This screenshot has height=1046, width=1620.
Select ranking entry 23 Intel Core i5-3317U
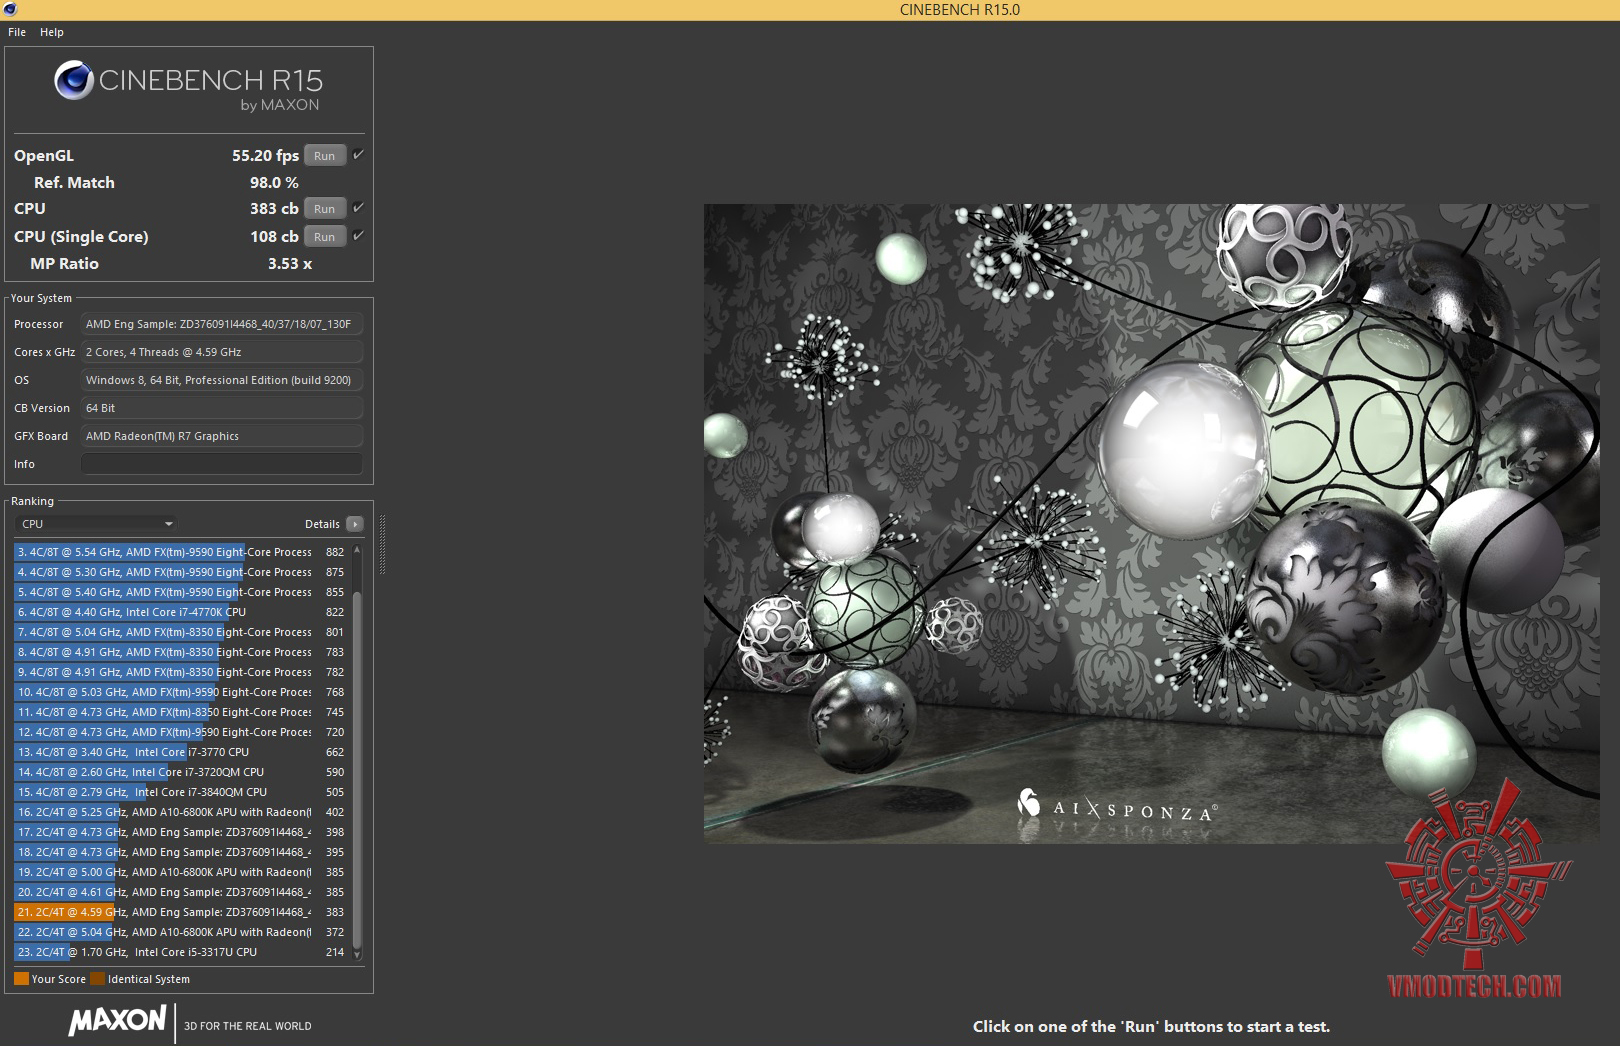pyautogui.click(x=180, y=952)
